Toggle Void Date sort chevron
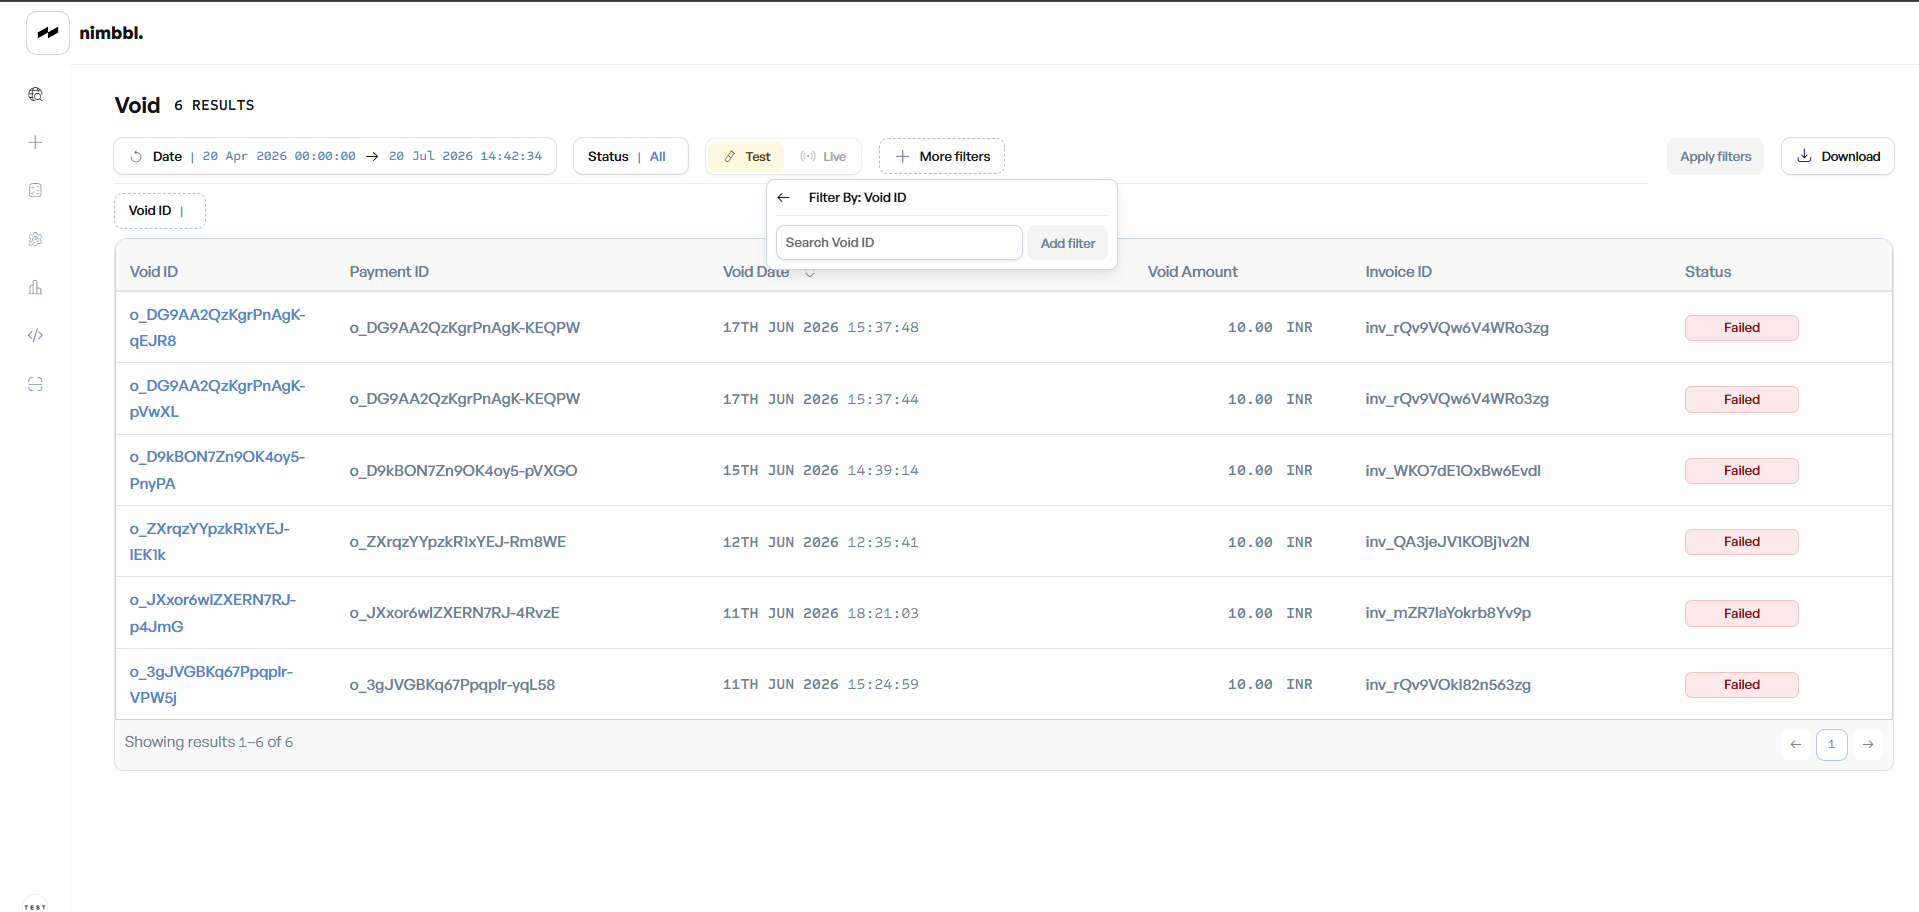Screen dimensions: 1919x912 click(810, 273)
